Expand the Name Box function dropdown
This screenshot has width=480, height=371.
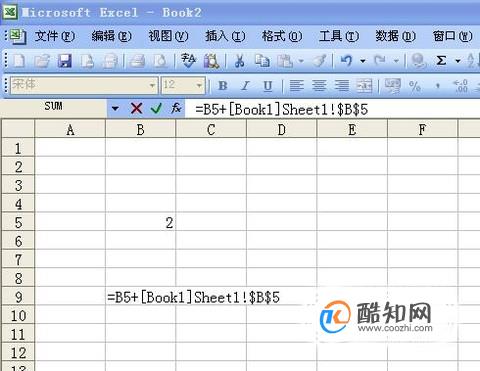pyautogui.click(x=115, y=108)
